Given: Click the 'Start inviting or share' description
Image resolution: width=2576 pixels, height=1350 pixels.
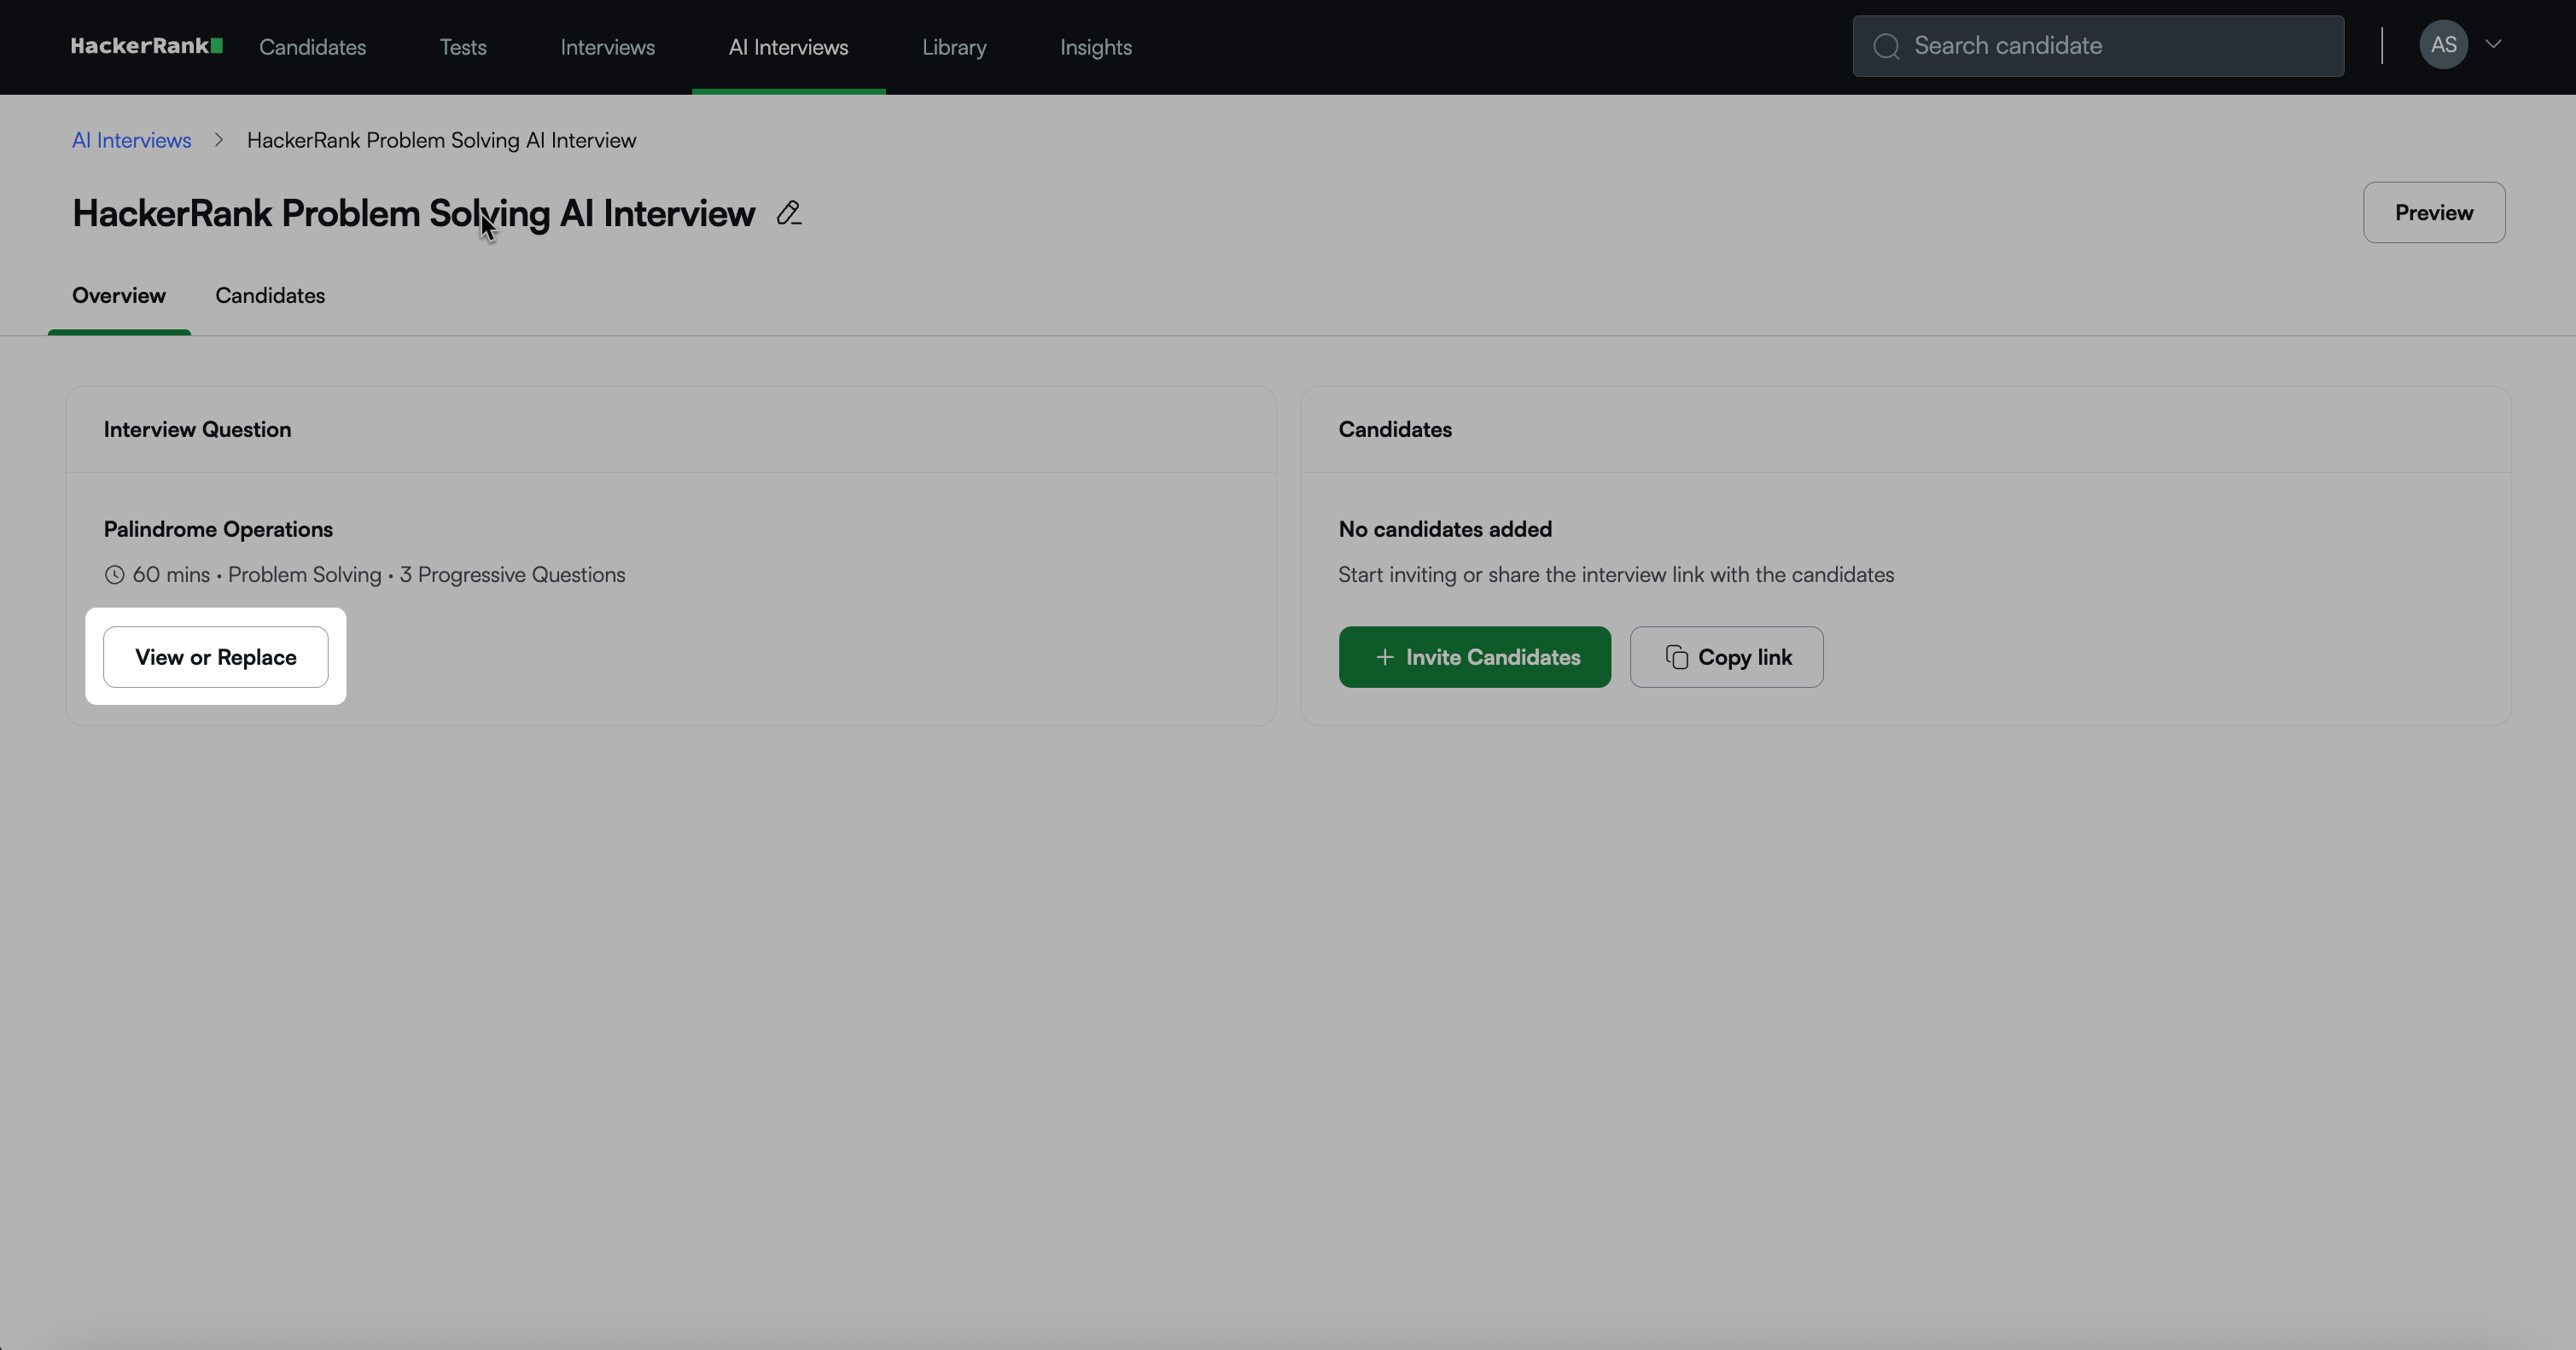Looking at the screenshot, I should (1616, 575).
